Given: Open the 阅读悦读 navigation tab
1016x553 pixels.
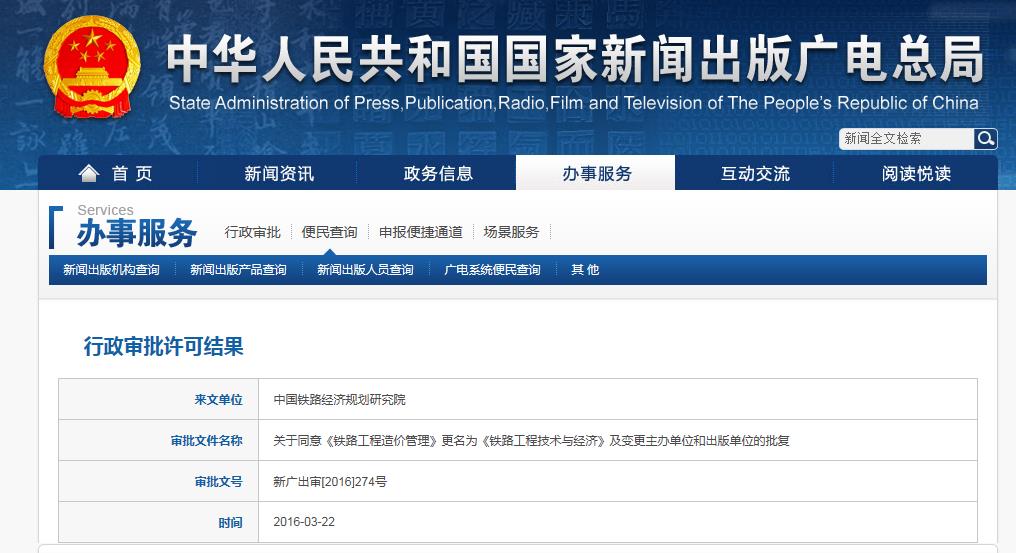Looking at the screenshot, I should tap(916, 173).
